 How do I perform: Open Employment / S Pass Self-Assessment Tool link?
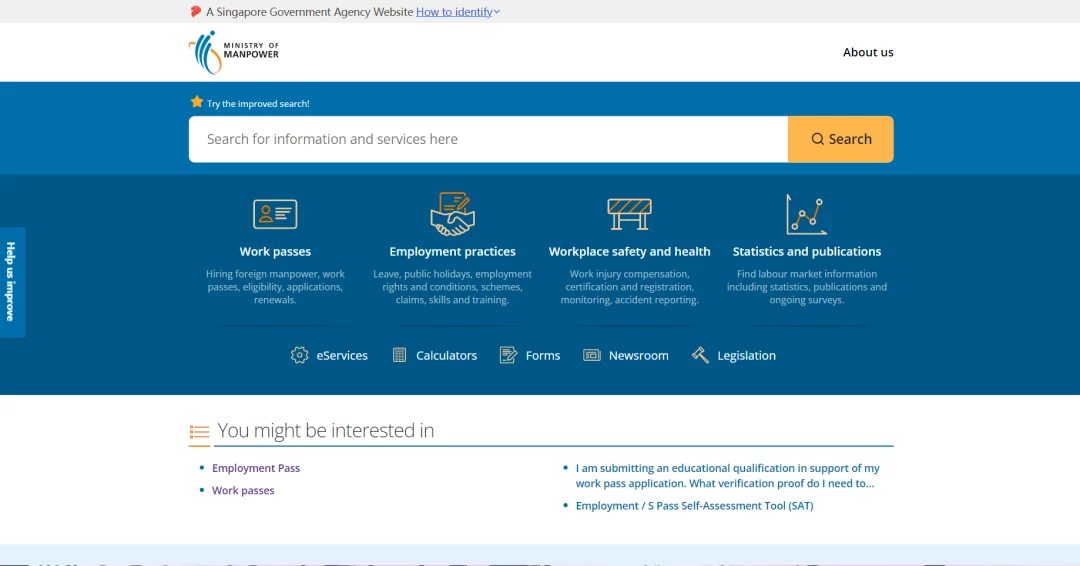click(694, 505)
